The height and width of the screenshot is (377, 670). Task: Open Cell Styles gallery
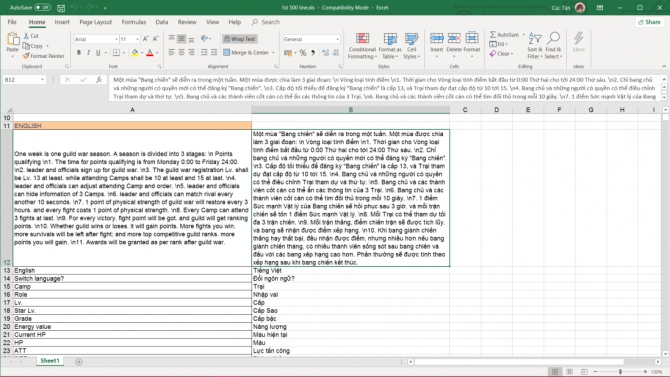coord(411,46)
